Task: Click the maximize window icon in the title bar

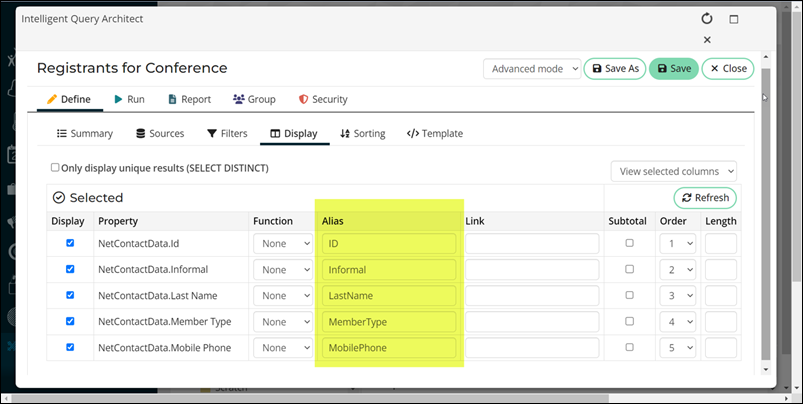Action: tap(733, 18)
